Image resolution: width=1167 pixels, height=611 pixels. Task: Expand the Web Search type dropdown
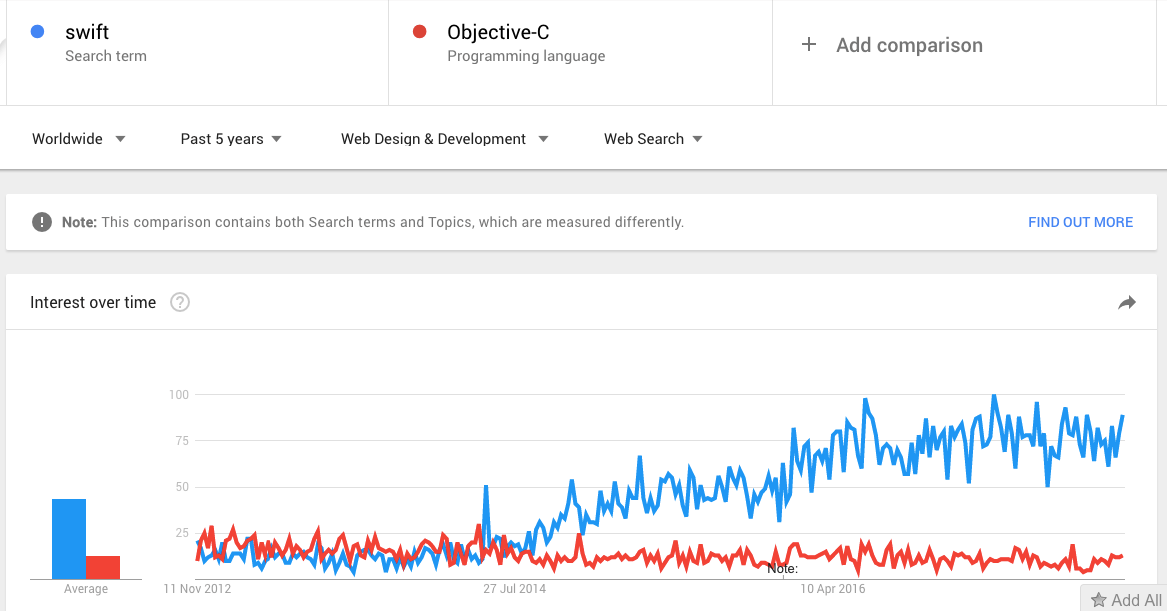tap(652, 139)
